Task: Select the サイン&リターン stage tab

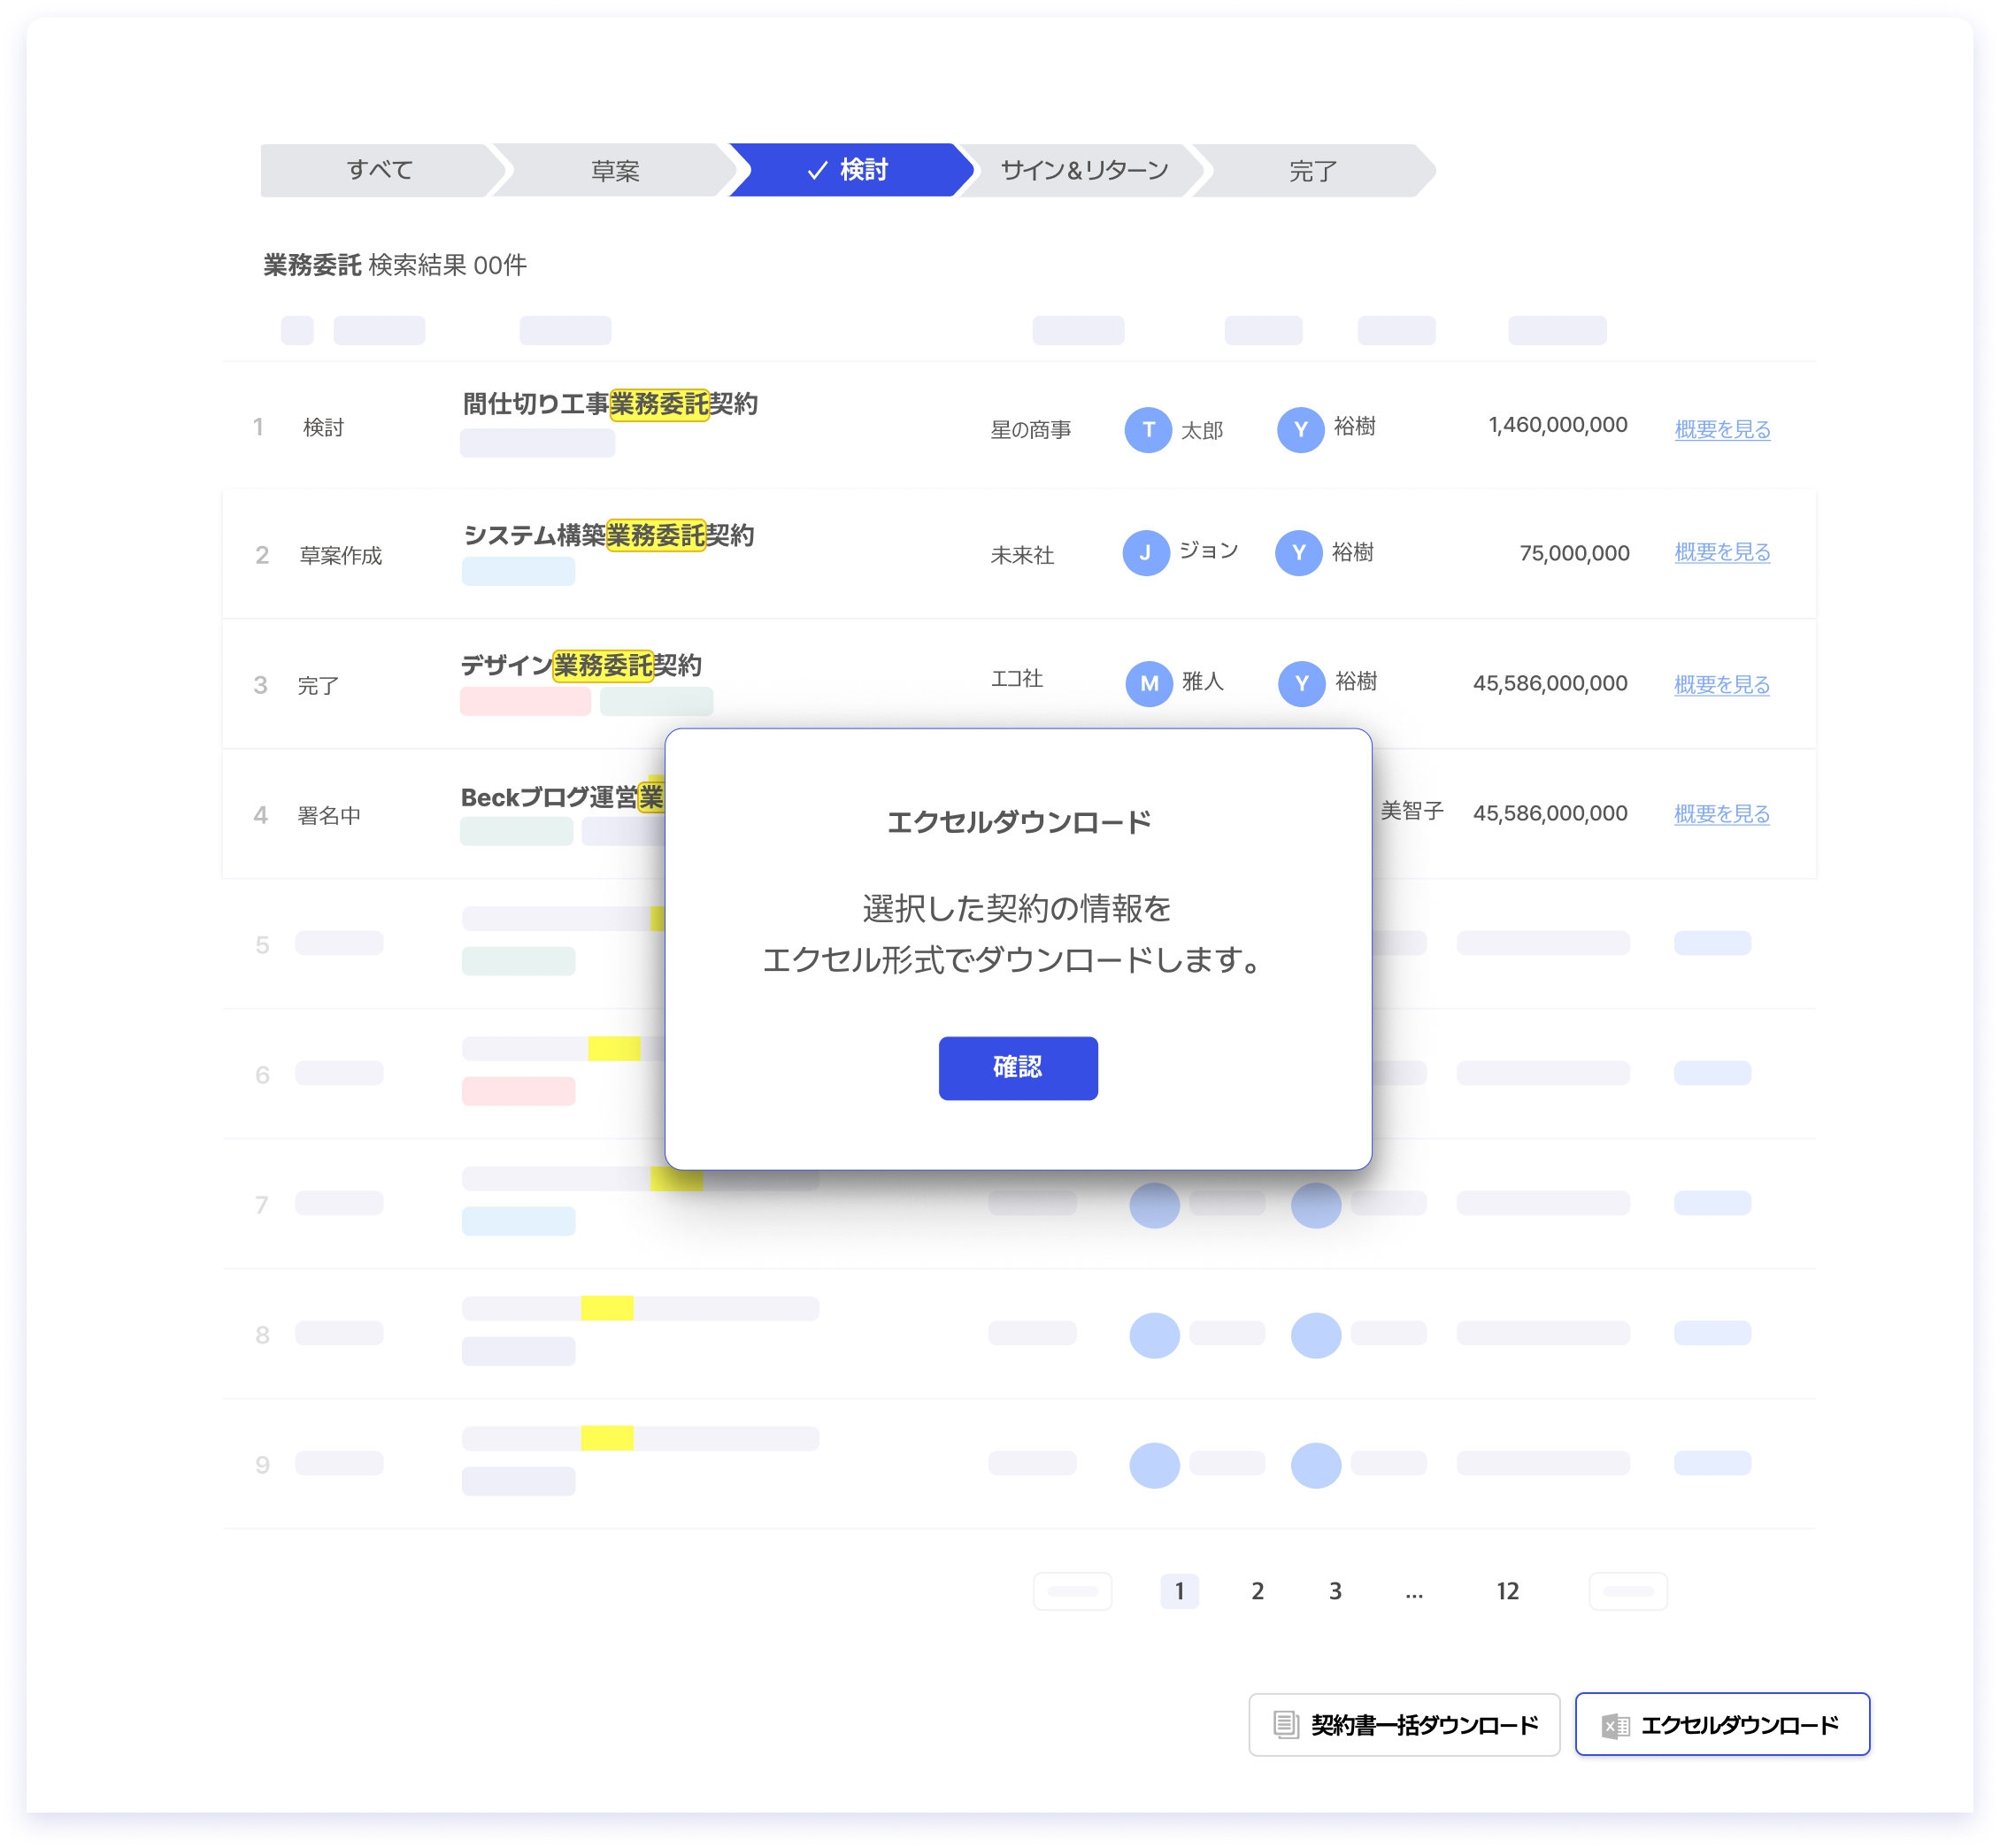Action: click(1084, 171)
